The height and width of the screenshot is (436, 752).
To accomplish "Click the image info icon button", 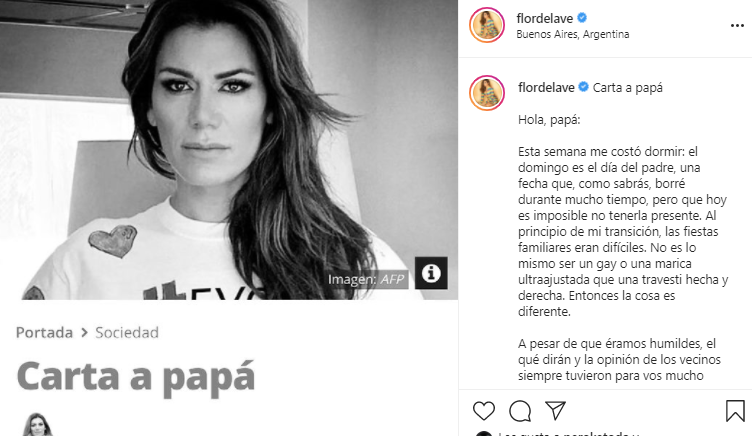I will pyautogui.click(x=431, y=273).
